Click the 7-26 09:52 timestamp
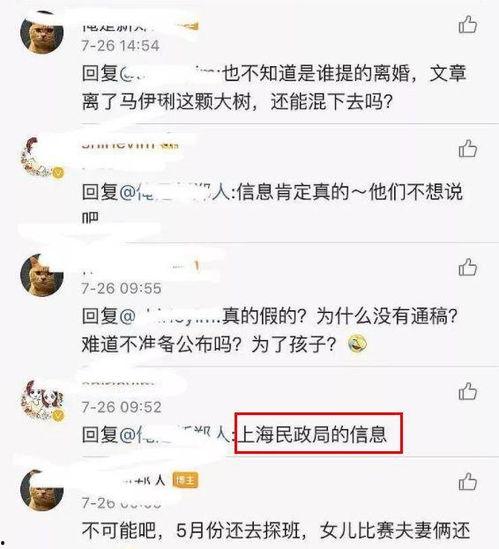The height and width of the screenshot is (549, 499). pyautogui.click(x=122, y=407)
